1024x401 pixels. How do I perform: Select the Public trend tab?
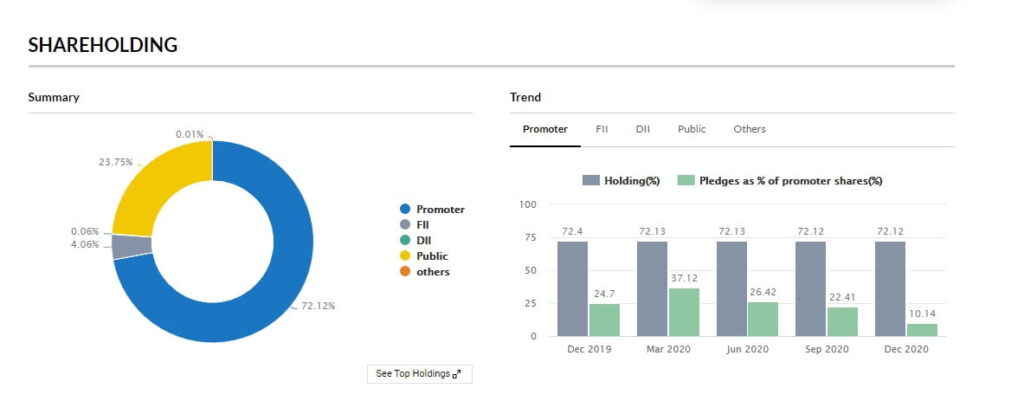click(x=691, y=129)
